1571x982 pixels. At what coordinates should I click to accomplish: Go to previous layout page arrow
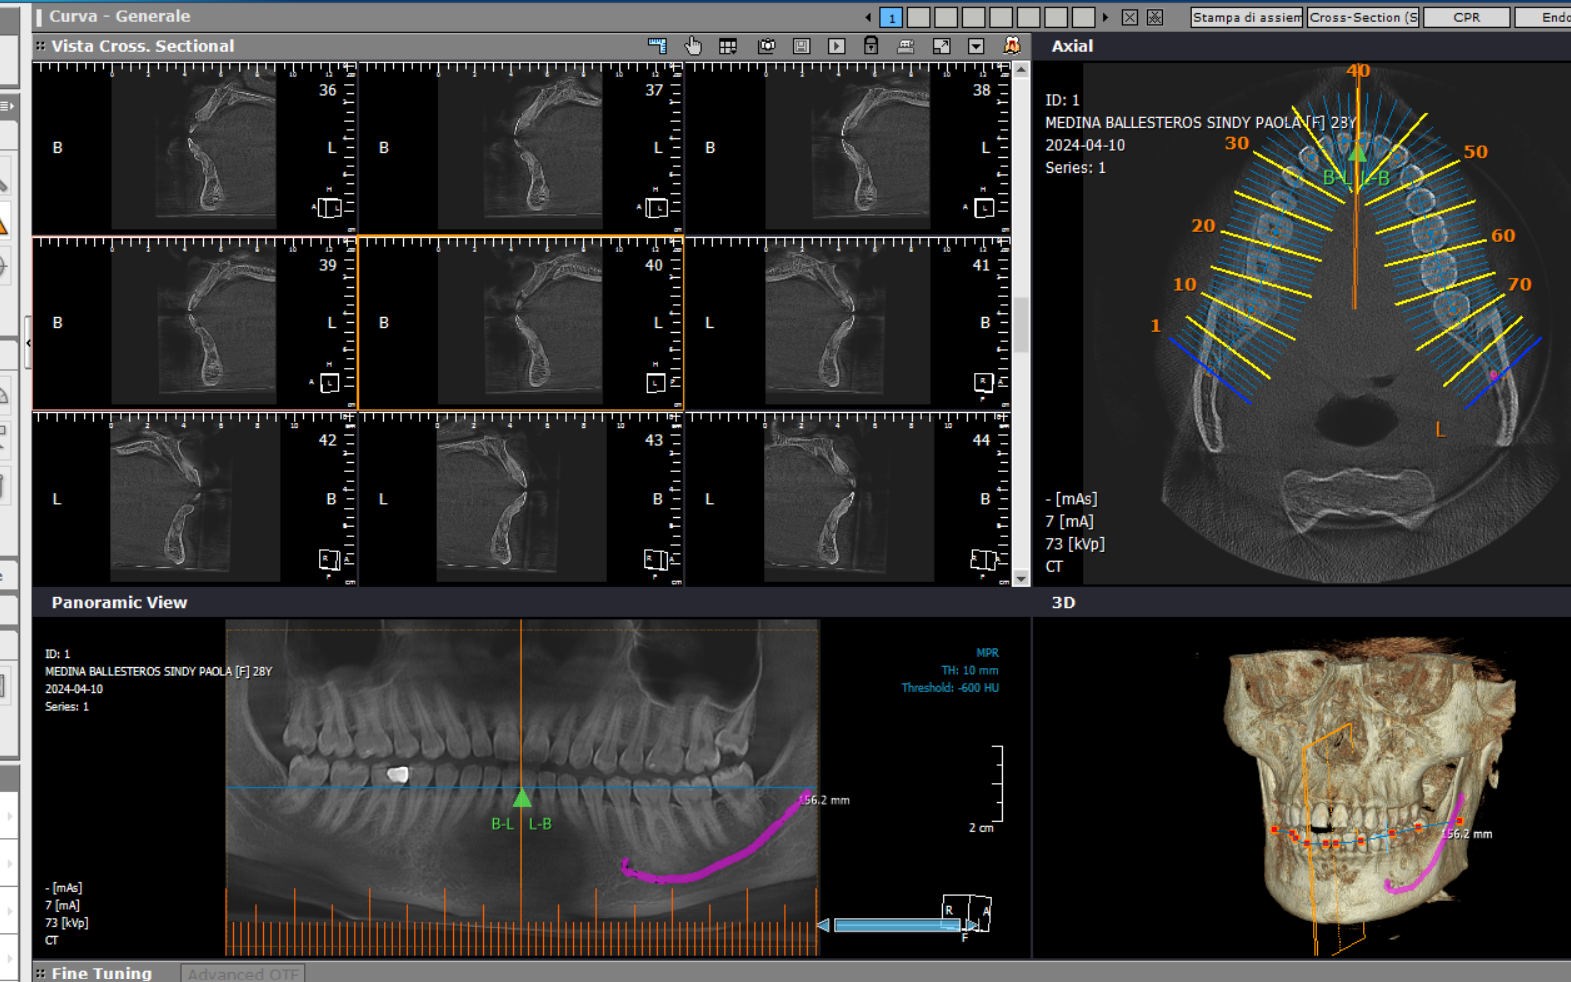868,17
